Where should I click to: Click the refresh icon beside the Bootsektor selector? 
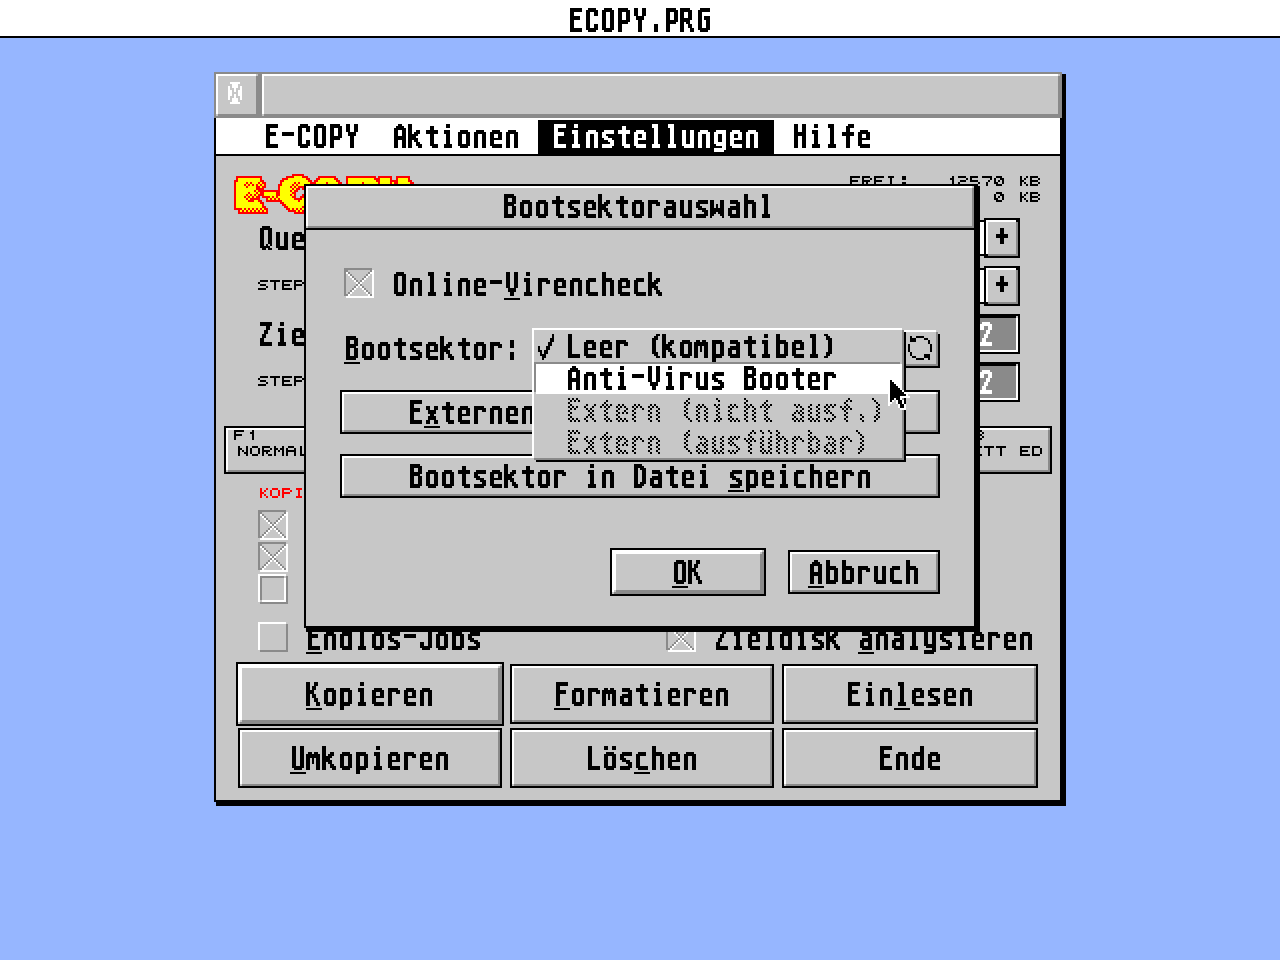[921, 349]
